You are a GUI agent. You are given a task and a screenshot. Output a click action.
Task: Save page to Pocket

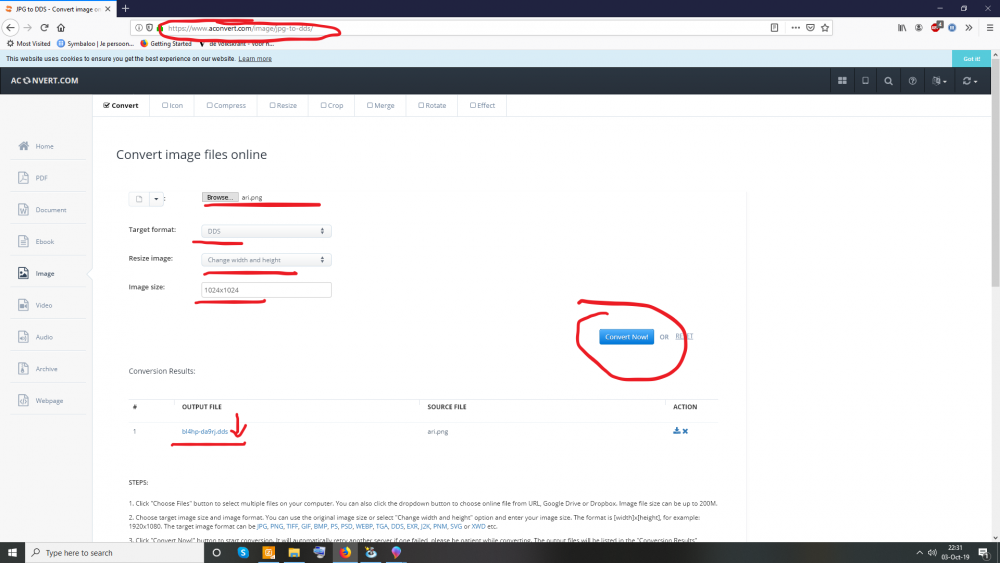[810, 27]
